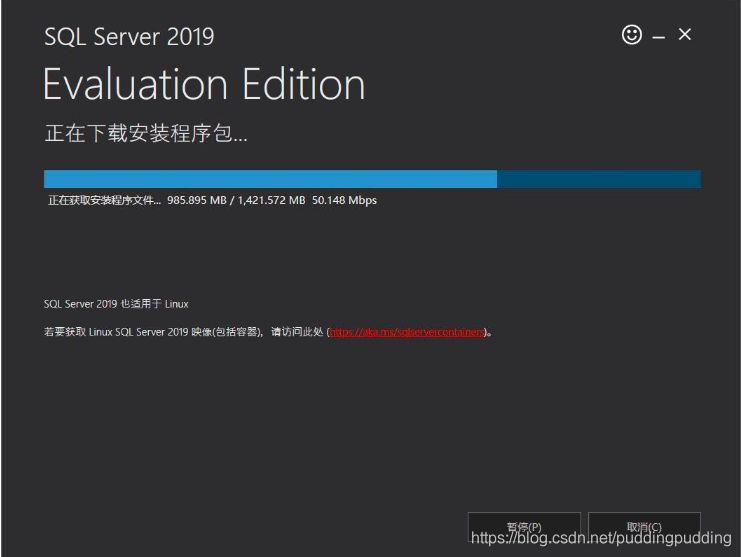Screen dimensions: 741x557
Task: Click the SQL Server 2019 也适用于 Linux line
Action: point(116,304)
